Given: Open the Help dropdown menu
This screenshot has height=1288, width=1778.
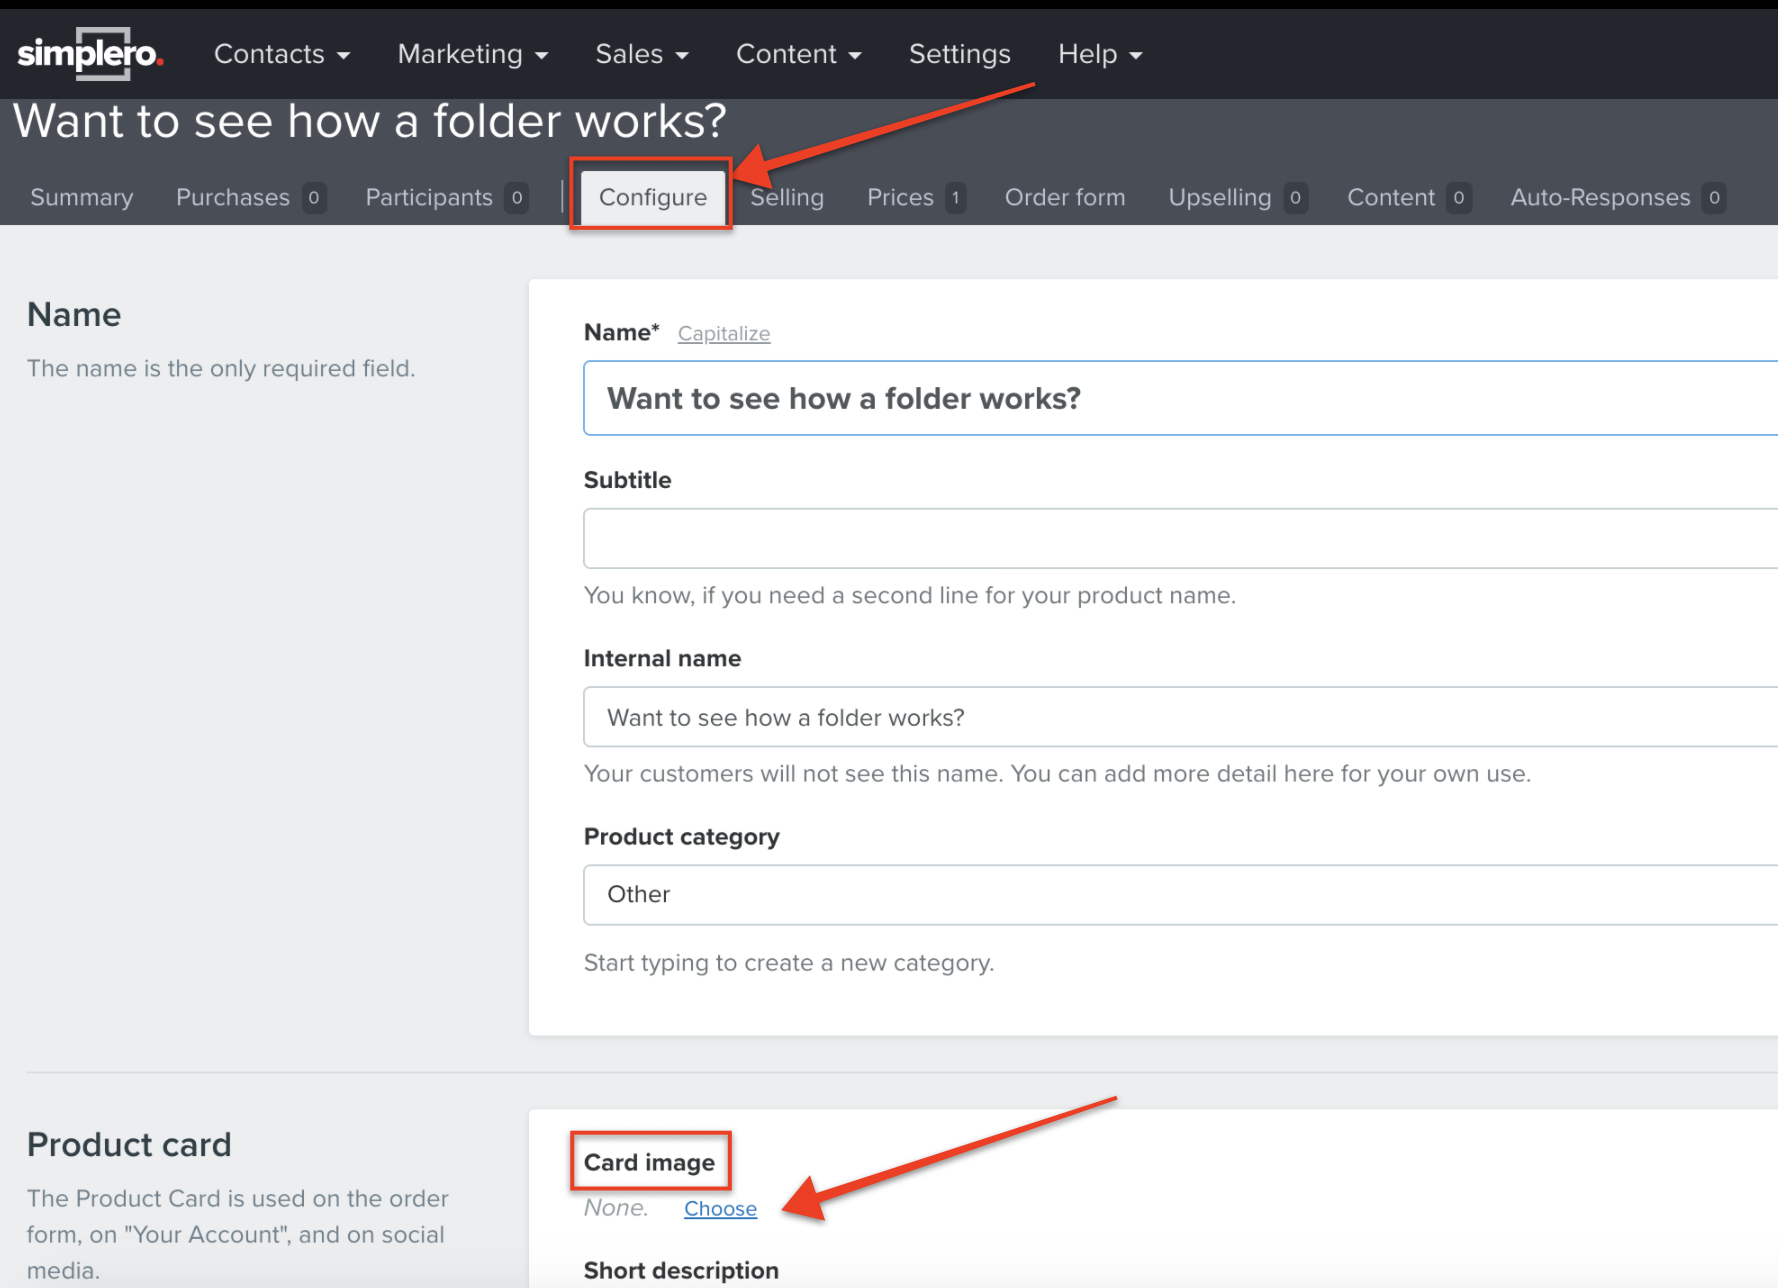Looking at the screenshot, I should 1100,54.
